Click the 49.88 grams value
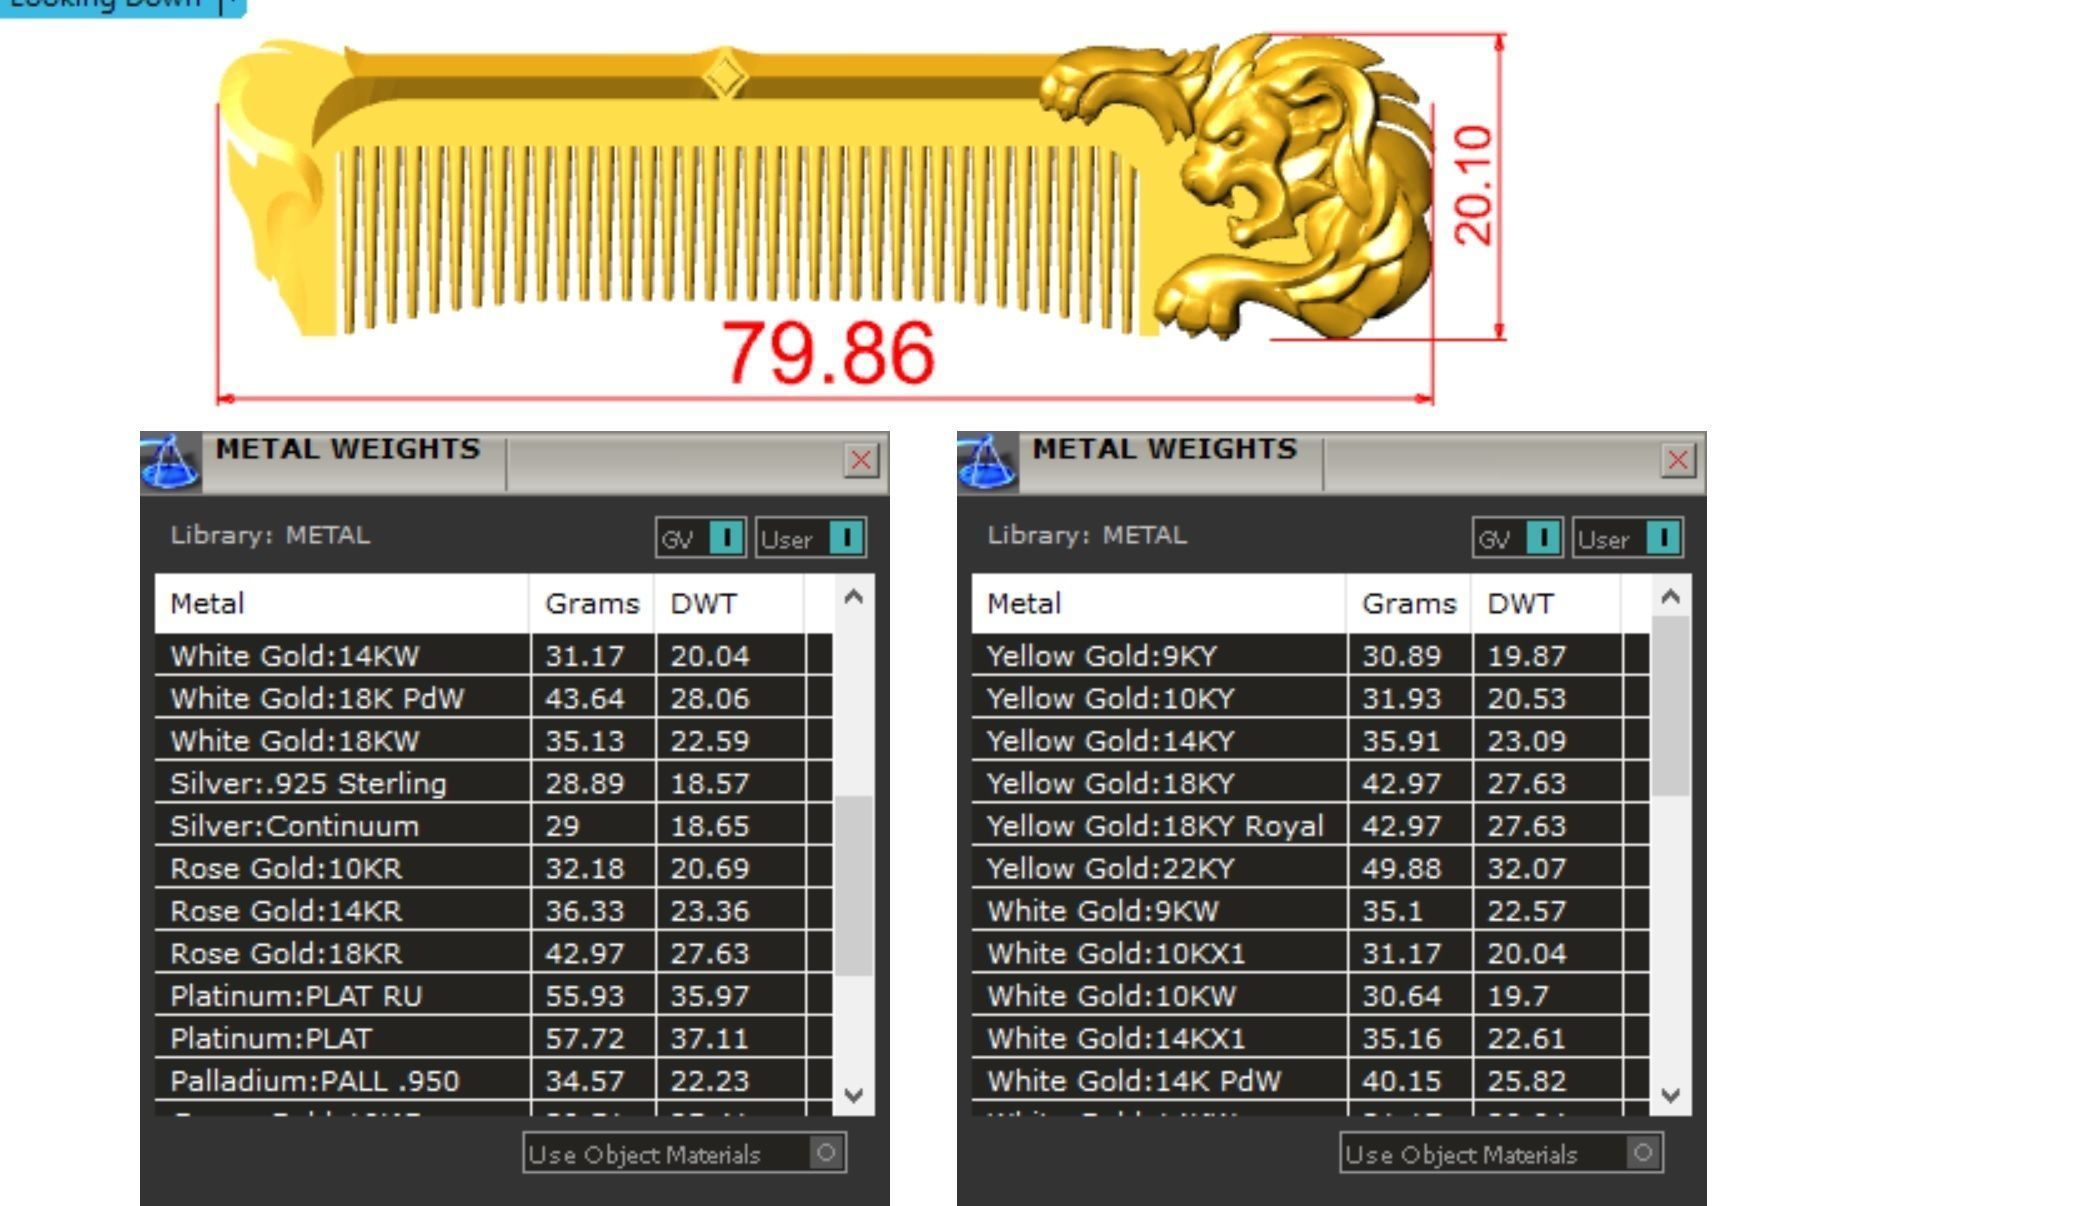This screenshot has height=1206, width=2073. [x=1402, y=868]
